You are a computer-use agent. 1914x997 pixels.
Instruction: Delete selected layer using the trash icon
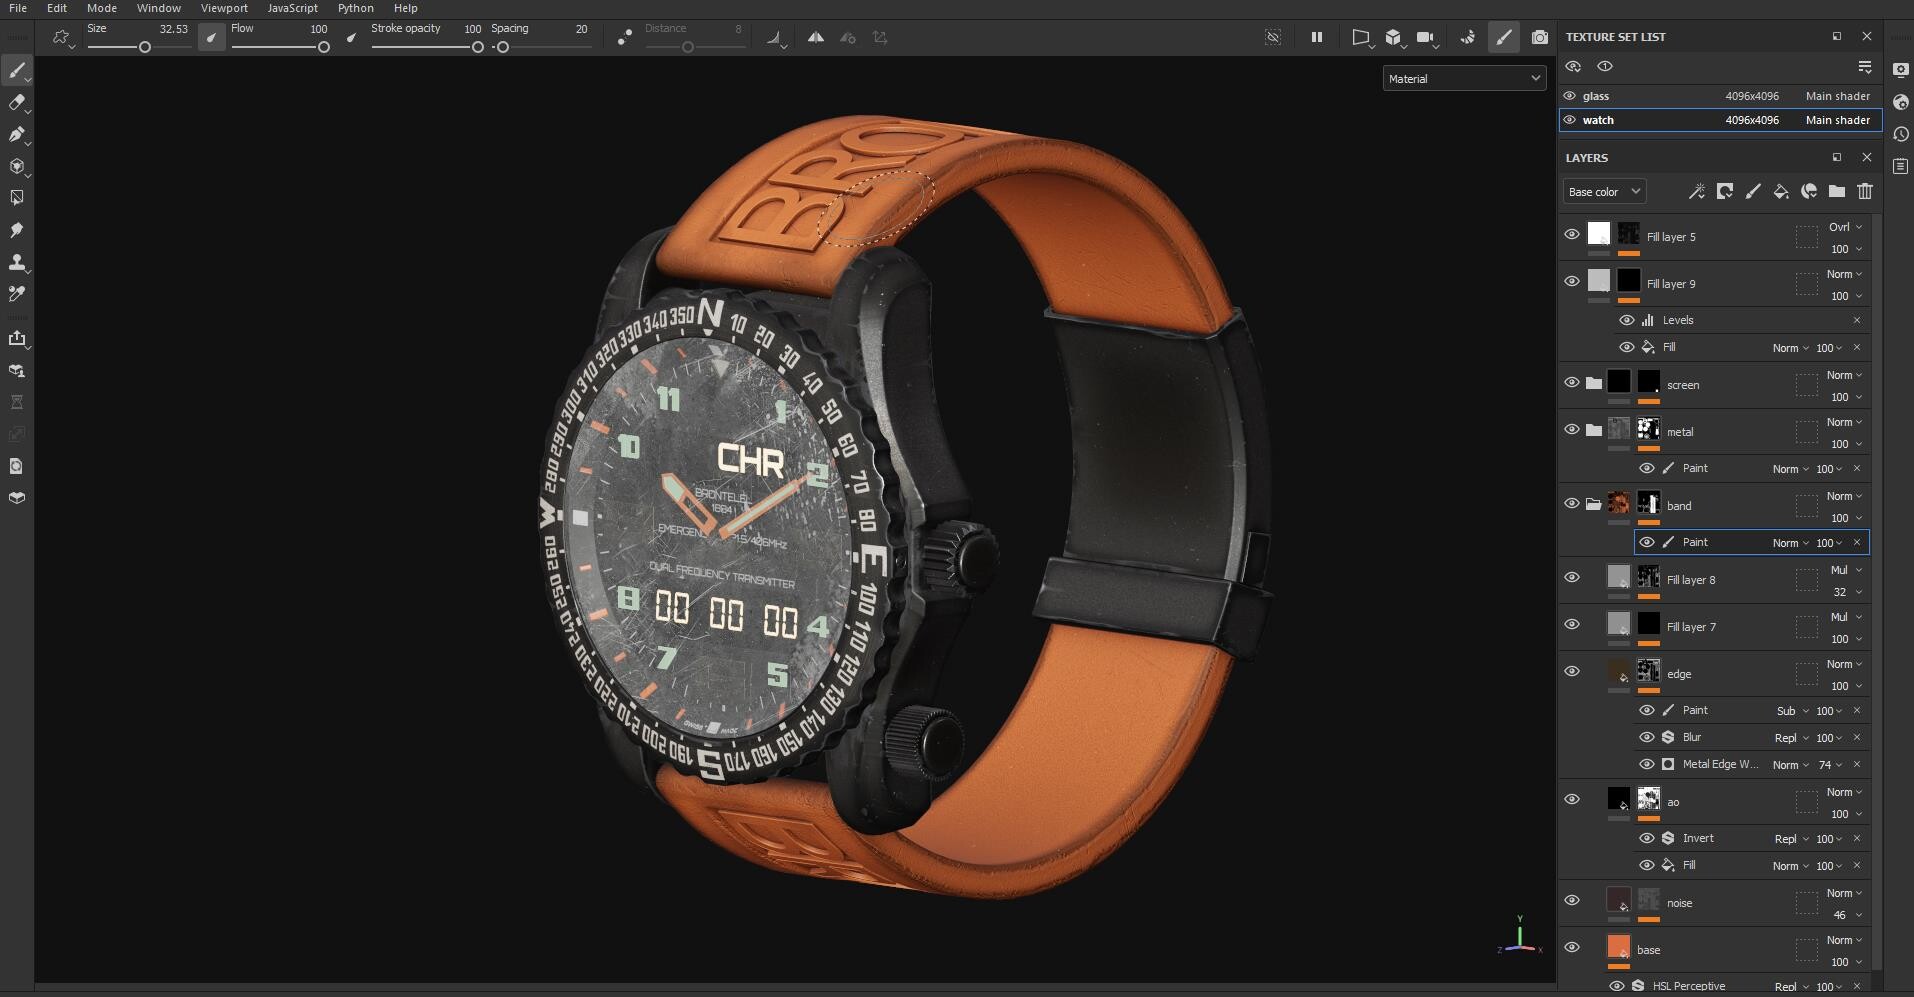1865,191
